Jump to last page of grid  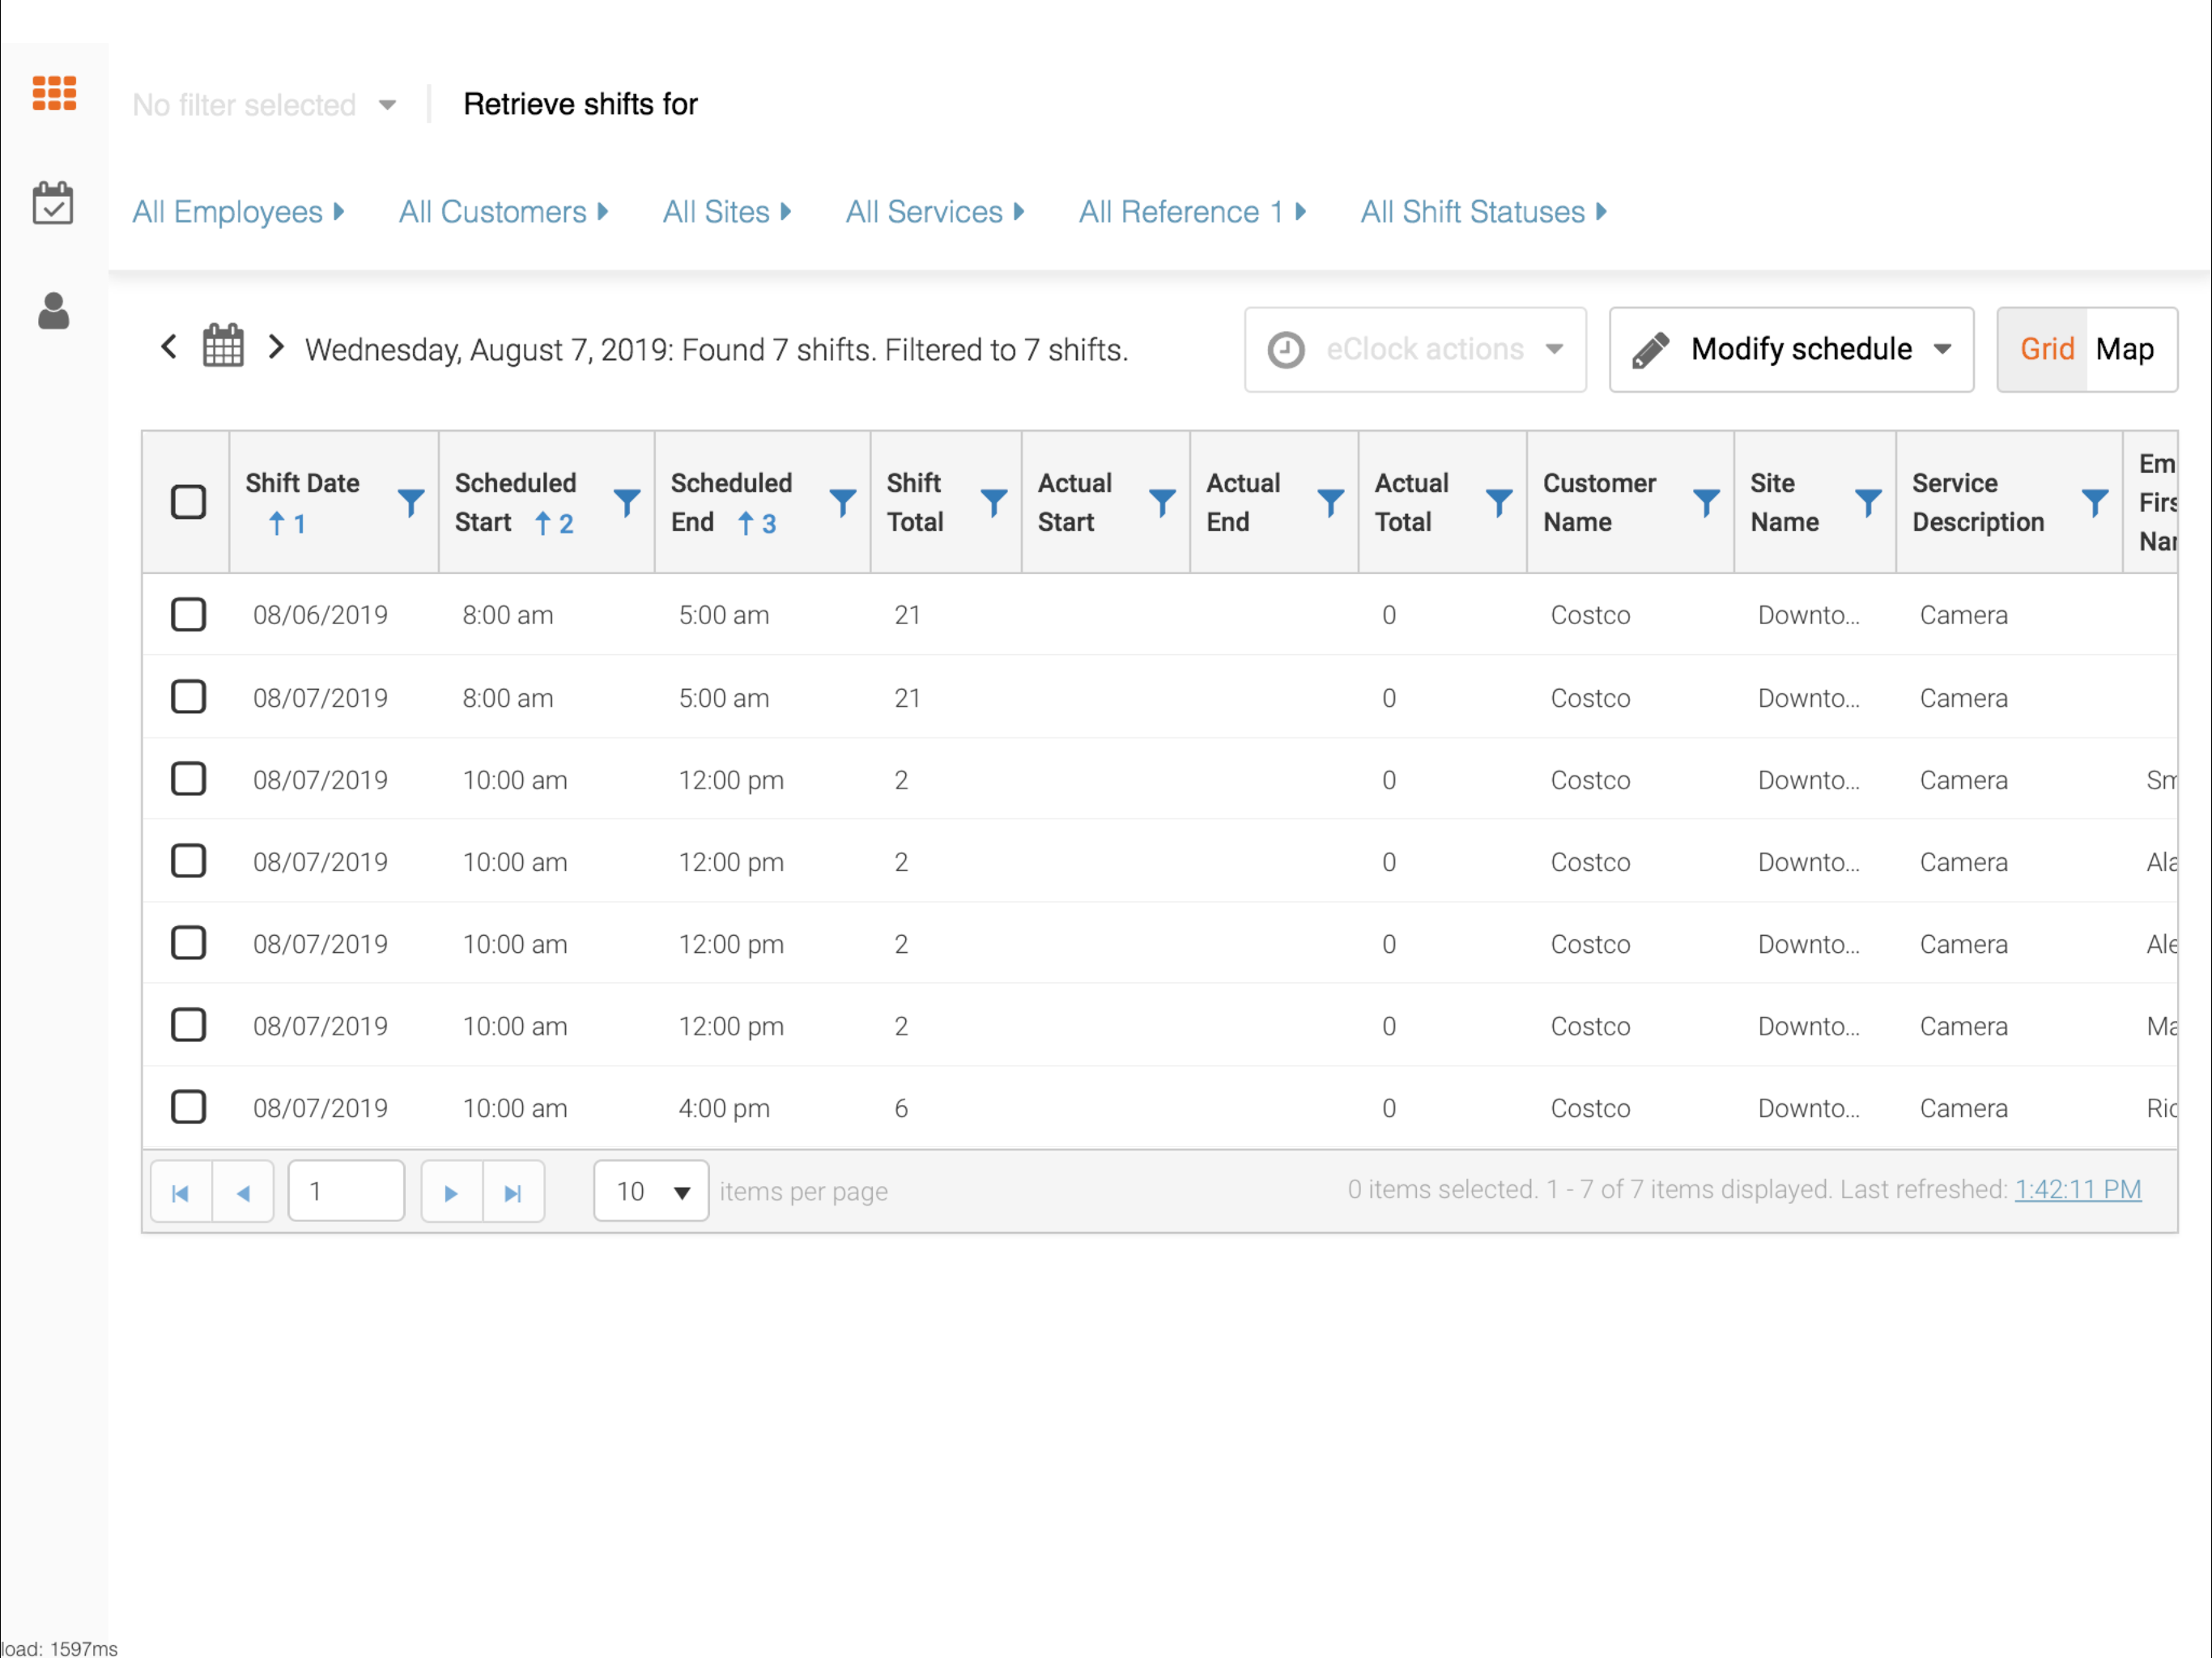pos(514,1192)
